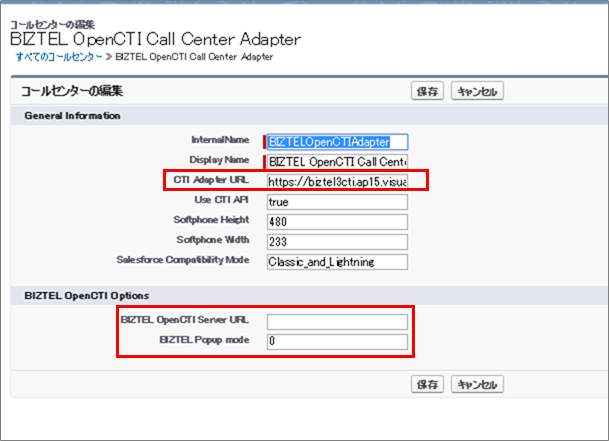Click the Salesforce Compatibility Mode label

183,260
